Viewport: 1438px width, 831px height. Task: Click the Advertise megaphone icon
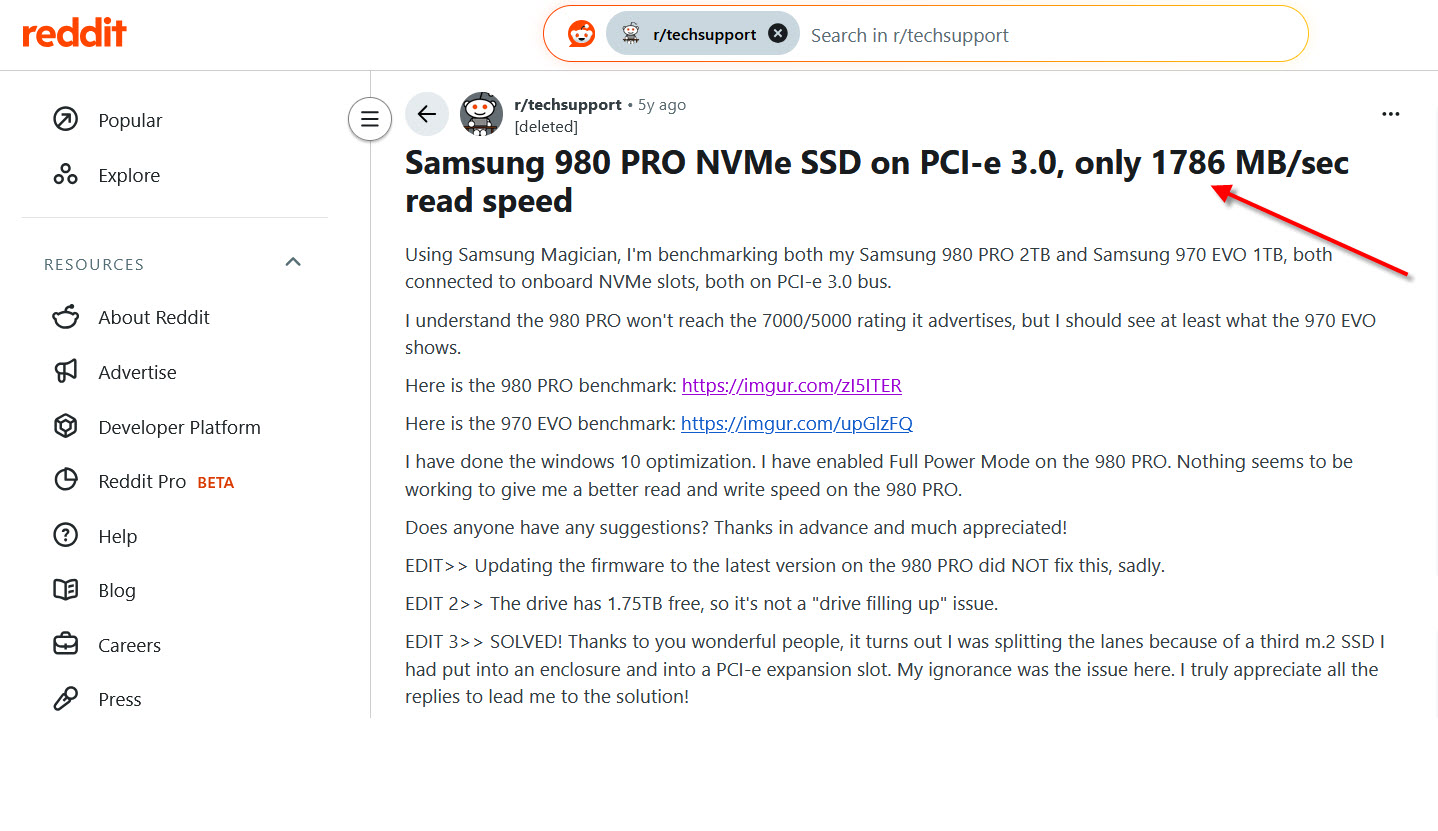point(65,372)
